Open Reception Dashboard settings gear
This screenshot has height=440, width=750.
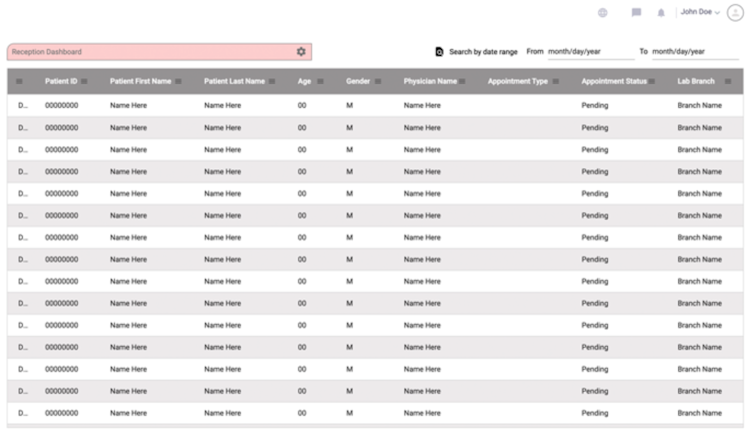[x=301, y=51]
